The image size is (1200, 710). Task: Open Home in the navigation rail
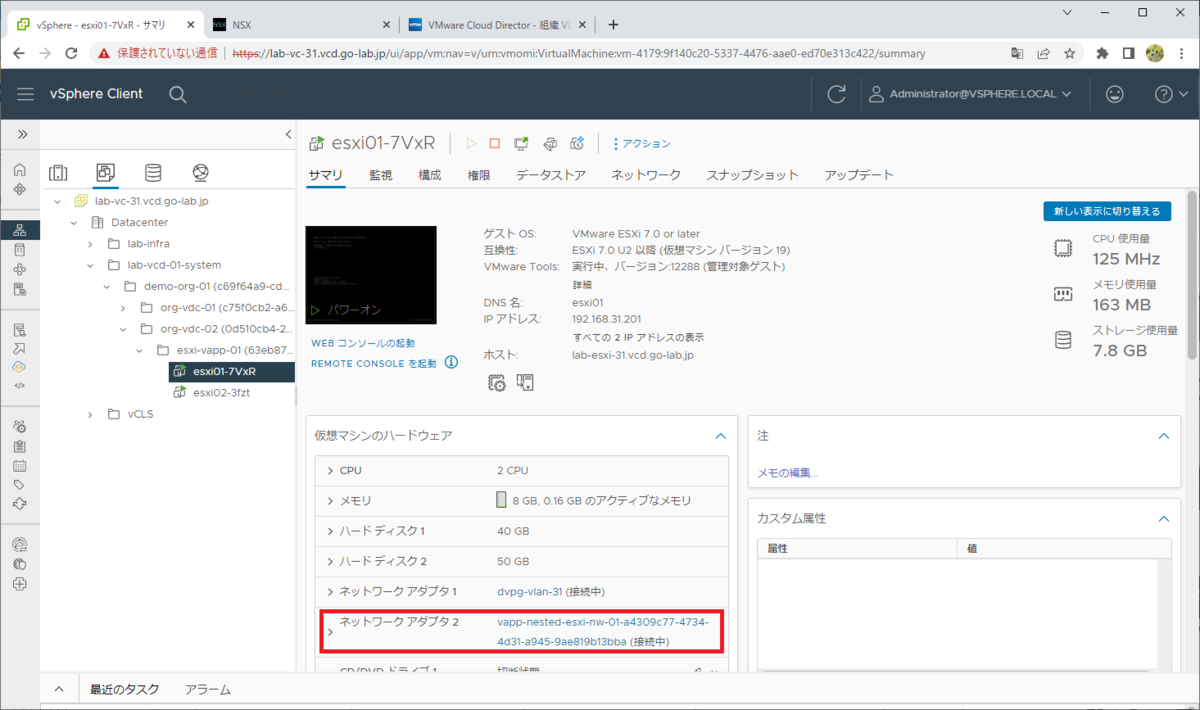[x=20, y=169]
